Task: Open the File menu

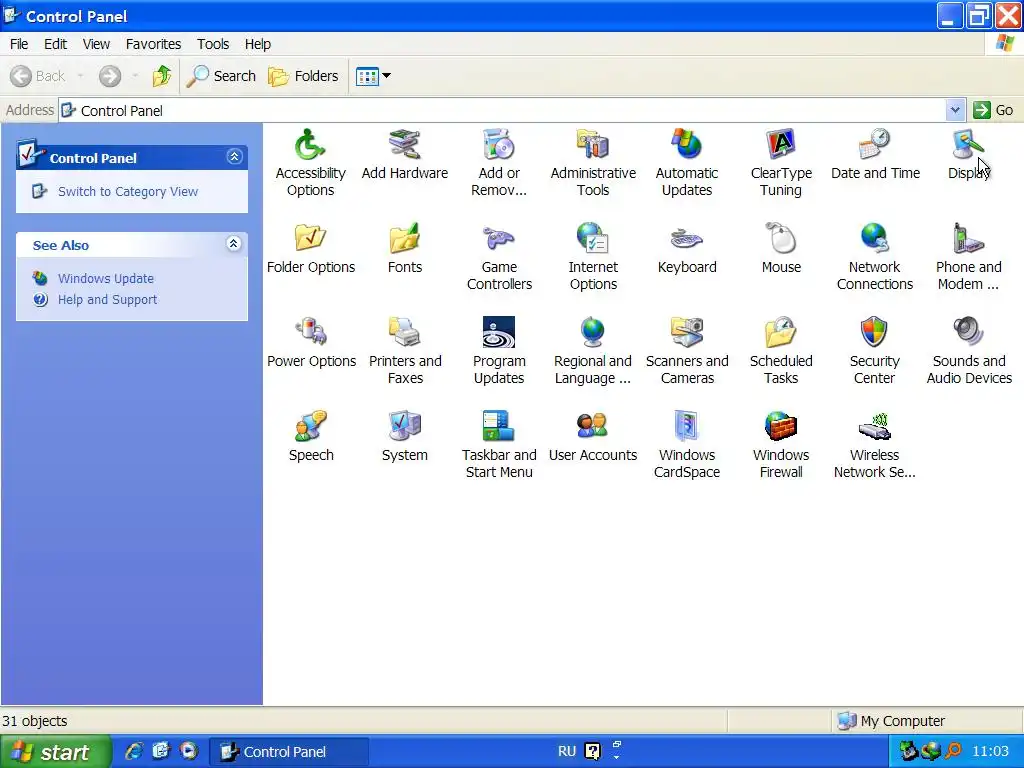Action: (19, 44)
